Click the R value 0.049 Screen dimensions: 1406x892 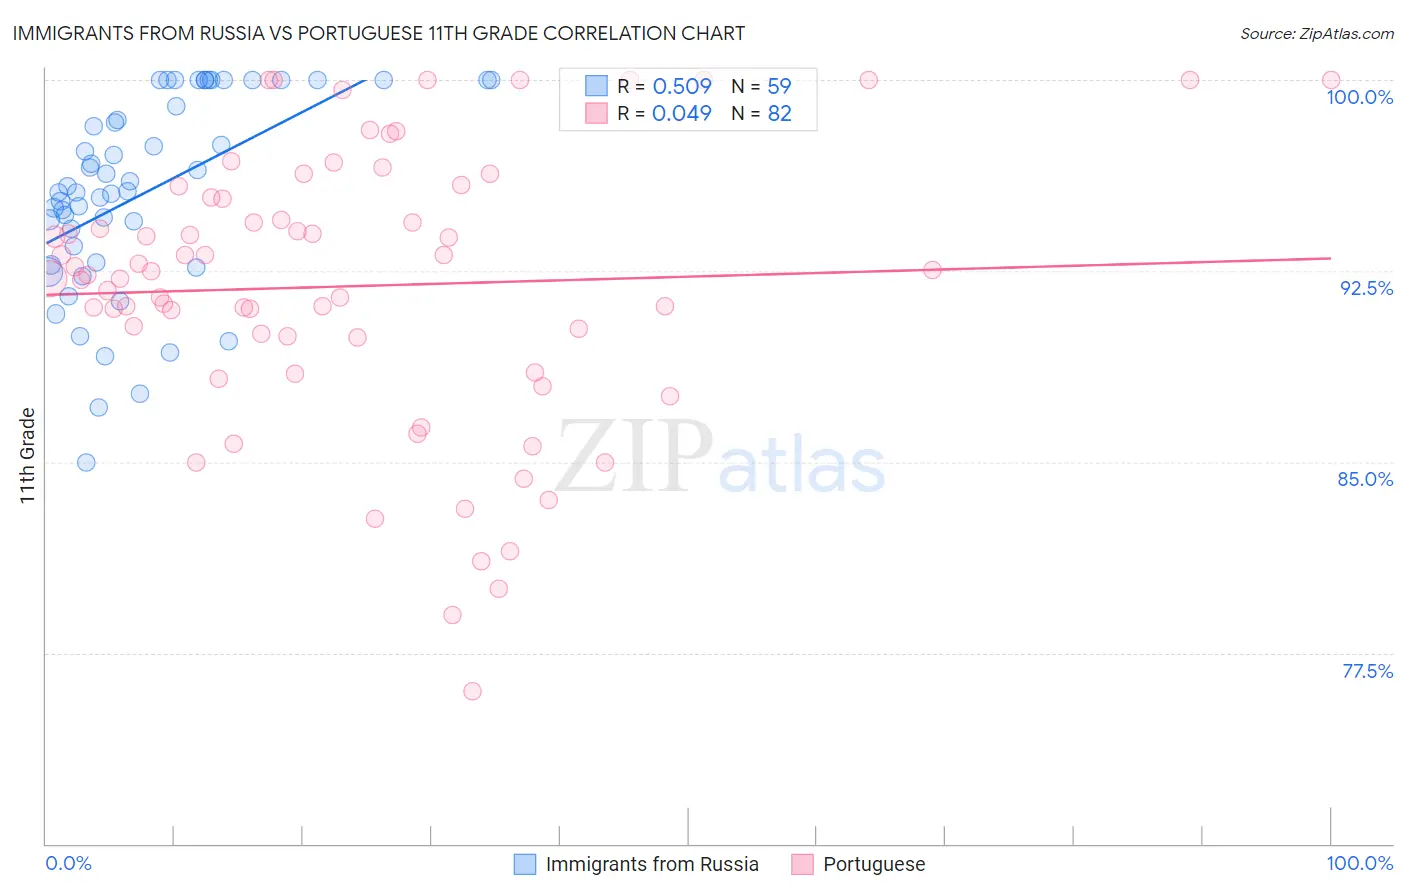coord(682,114)
